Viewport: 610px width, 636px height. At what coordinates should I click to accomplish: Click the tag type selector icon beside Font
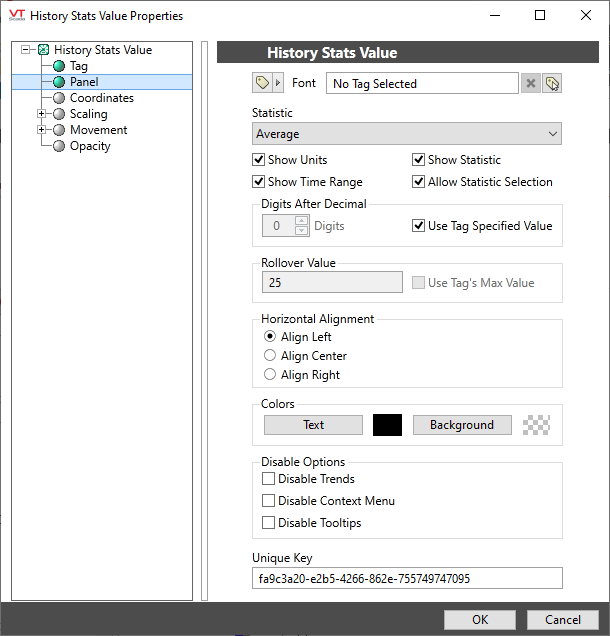click(x=263, y=83)
